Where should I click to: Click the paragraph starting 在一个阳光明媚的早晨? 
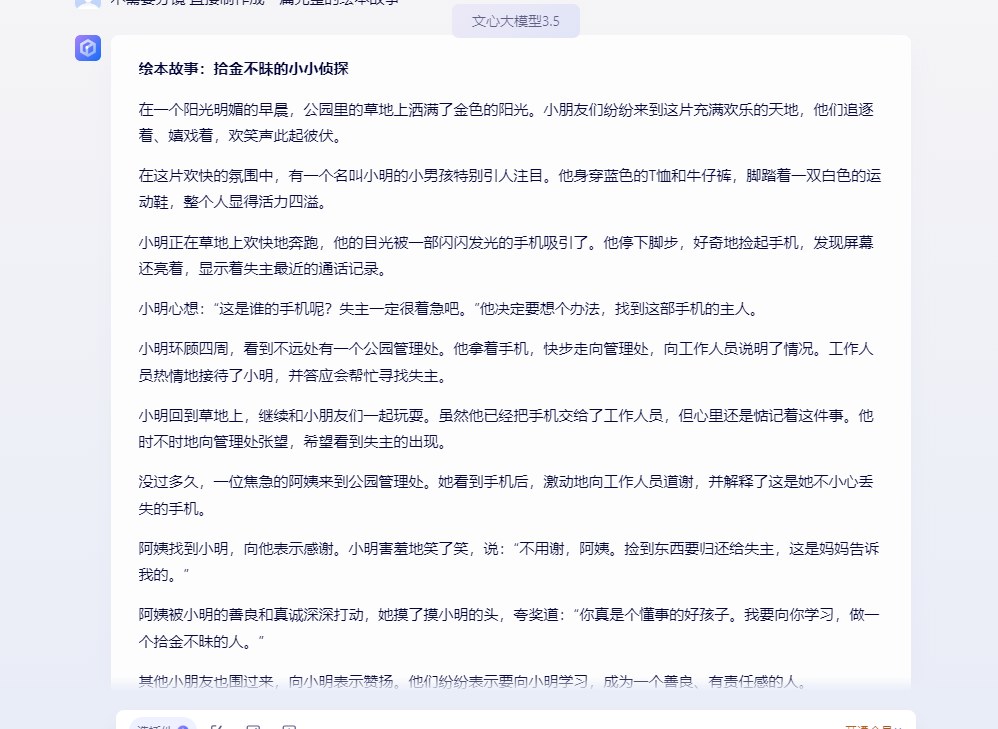click(x=507, y=123)
